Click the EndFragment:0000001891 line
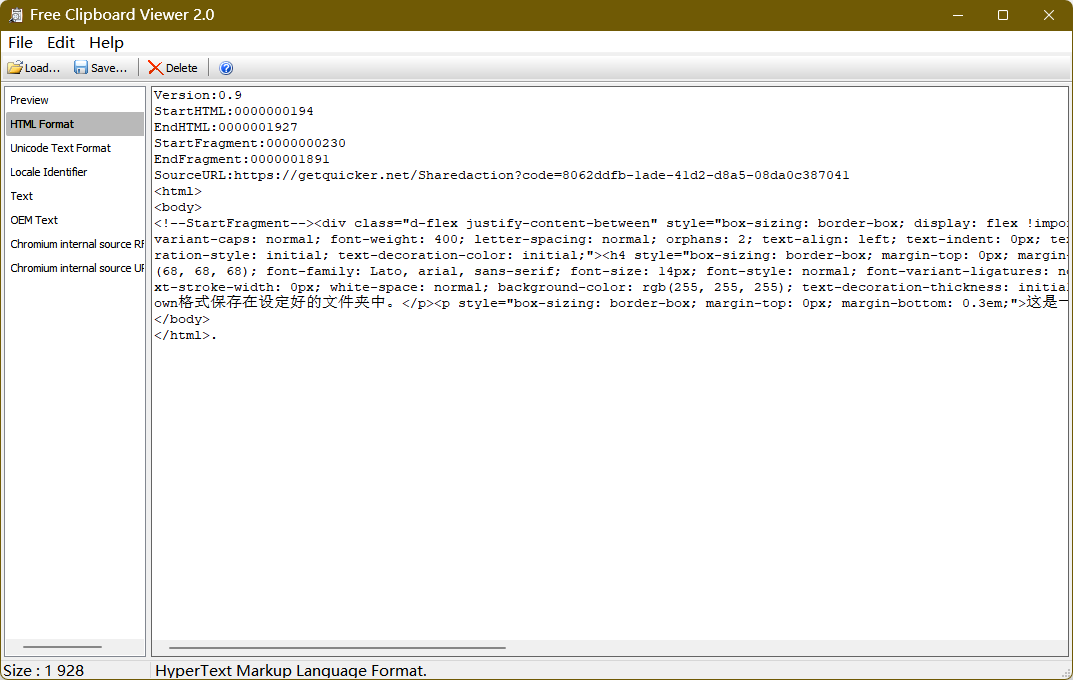The image size is (1073, 680). (x=242, y=159)
